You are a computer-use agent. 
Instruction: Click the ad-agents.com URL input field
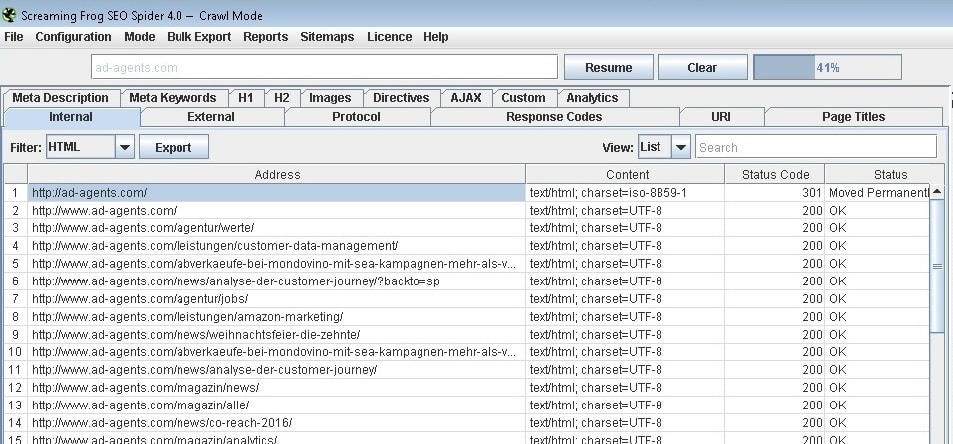324,67
